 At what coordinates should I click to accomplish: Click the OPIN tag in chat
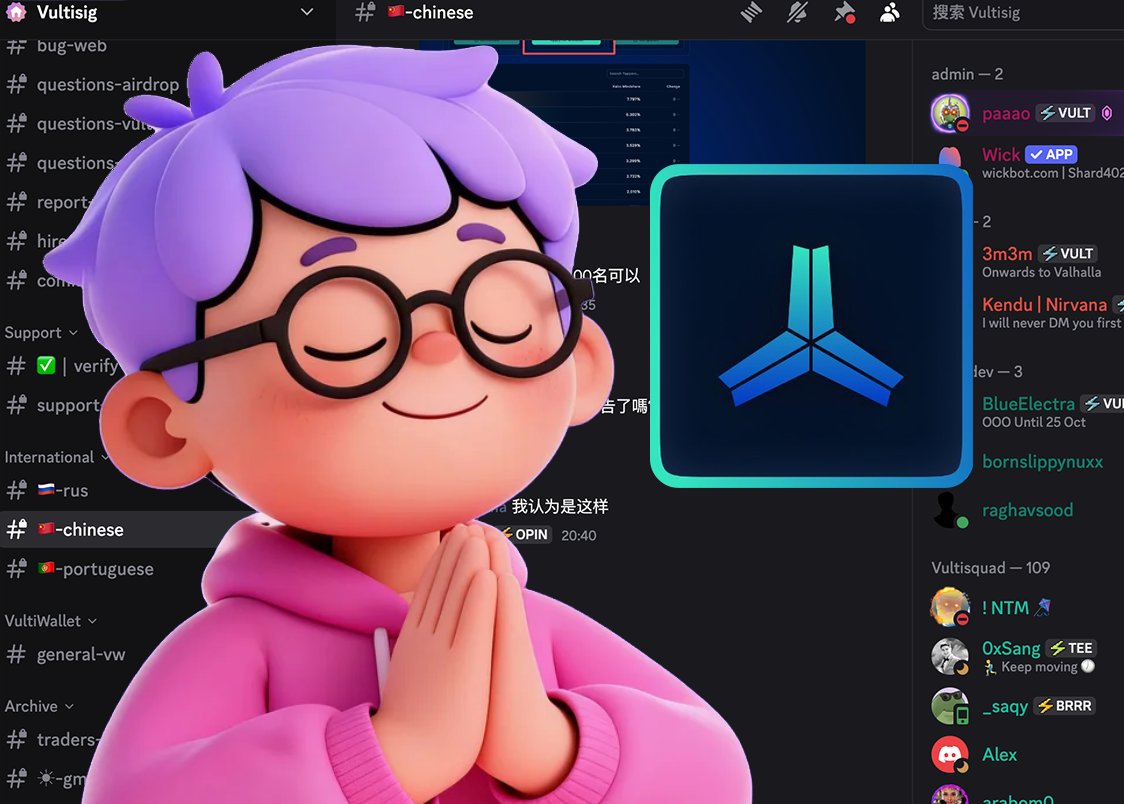coord(525,535)
